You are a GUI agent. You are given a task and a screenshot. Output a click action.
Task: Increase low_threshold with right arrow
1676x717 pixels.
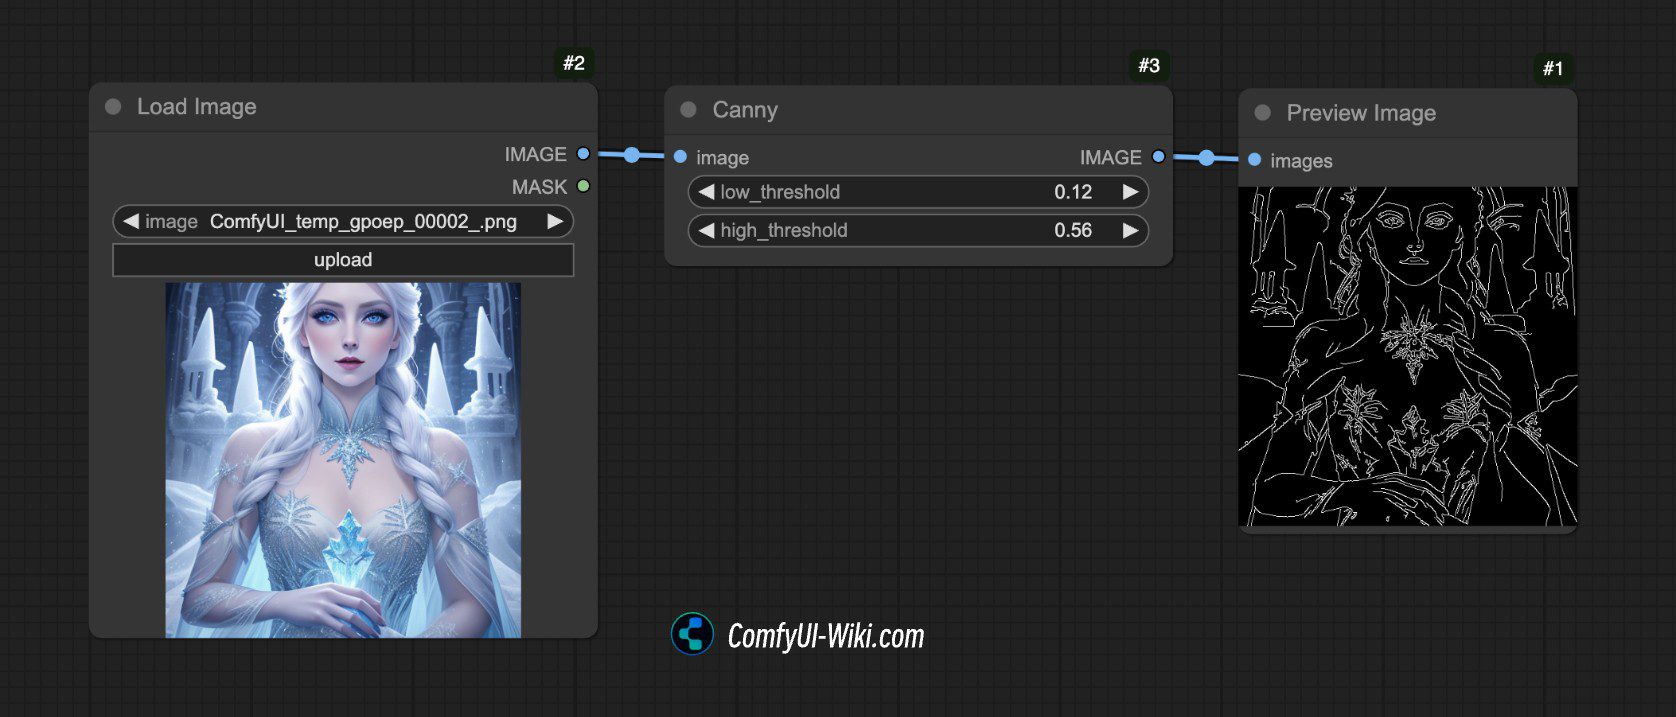pyautogui.click(x=1130, y=192)
